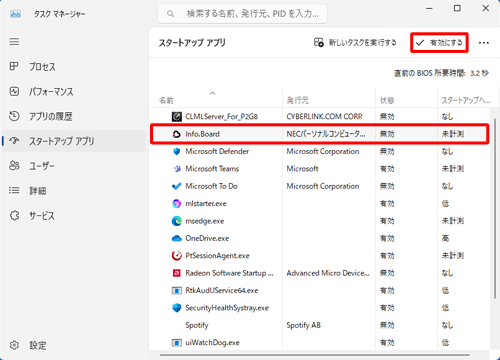Click the sort arrow above 名前
The image size is (500, 360).
pyautogui.click(x=212, y=93)
